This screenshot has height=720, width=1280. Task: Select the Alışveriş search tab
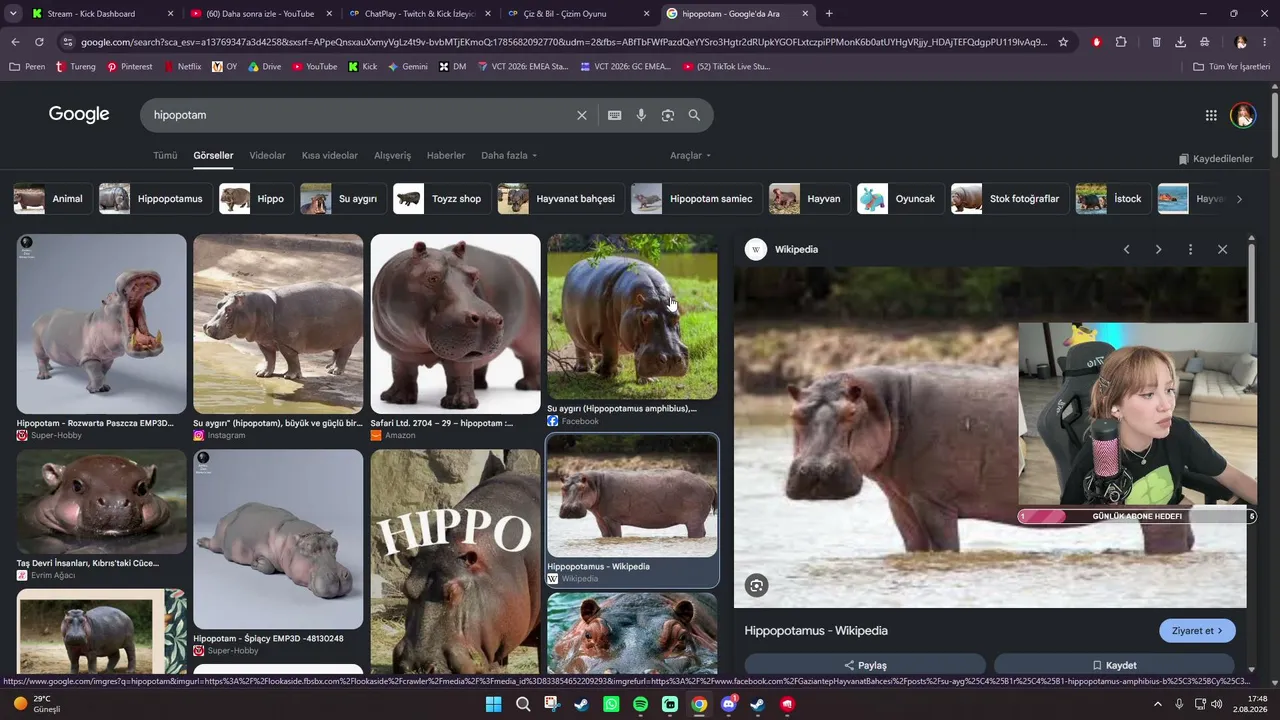(392, 156)
